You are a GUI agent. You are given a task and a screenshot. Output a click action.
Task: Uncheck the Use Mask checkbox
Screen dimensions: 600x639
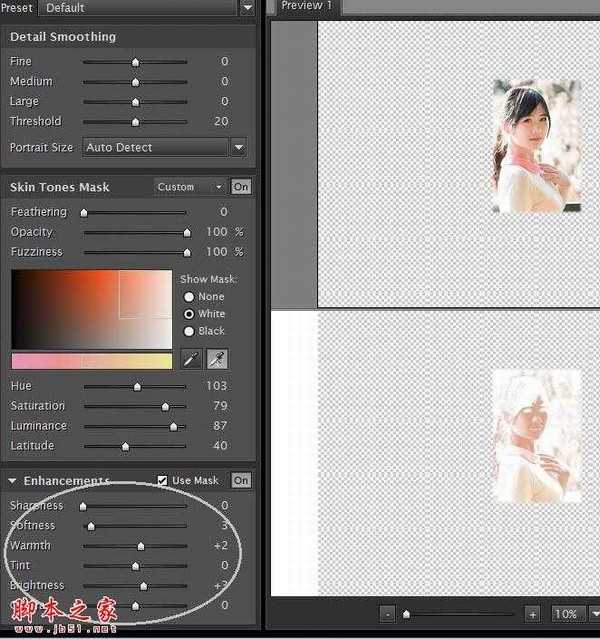162,480
